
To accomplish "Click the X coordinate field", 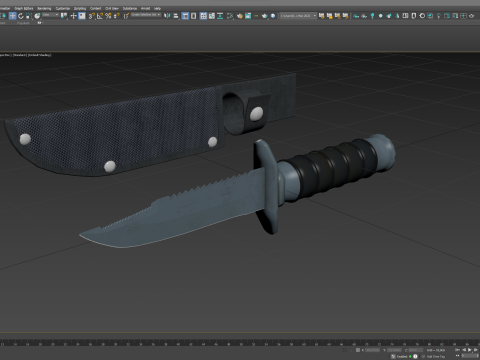I will (373, 350).
